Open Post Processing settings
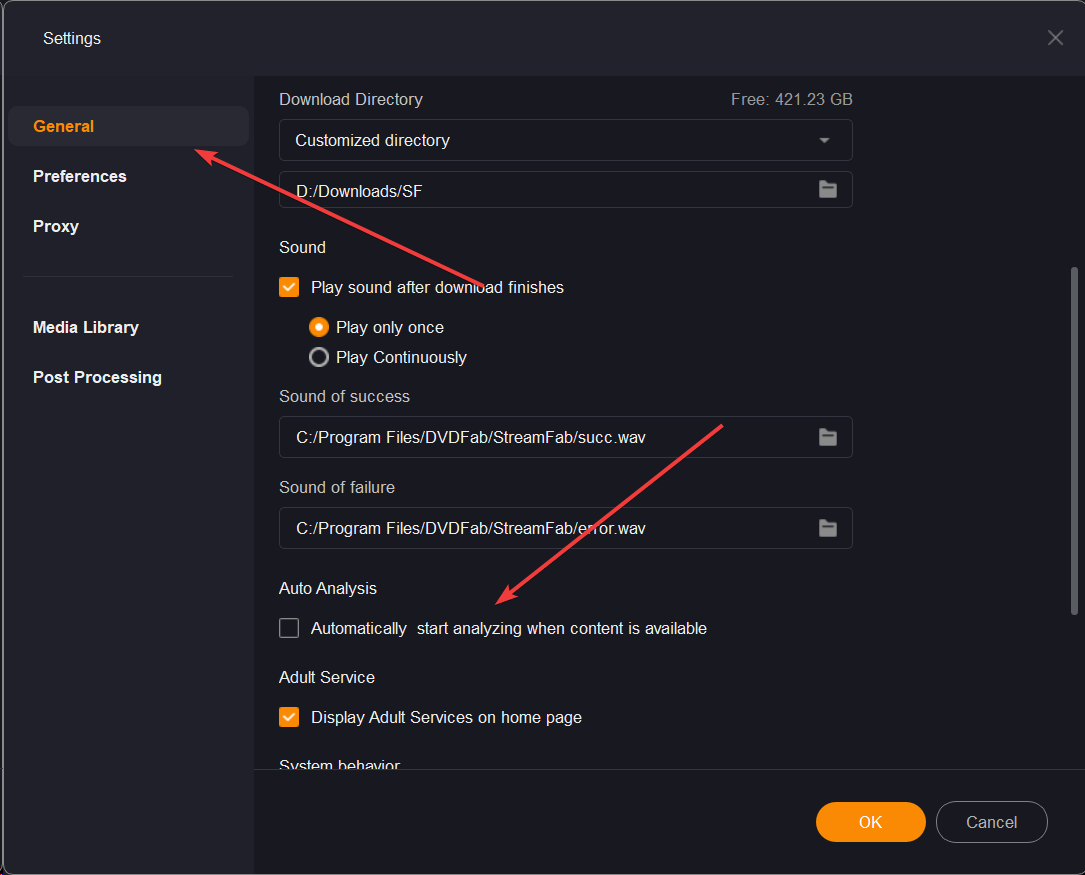The image size is (1085, 875). [x=97, y=377]
